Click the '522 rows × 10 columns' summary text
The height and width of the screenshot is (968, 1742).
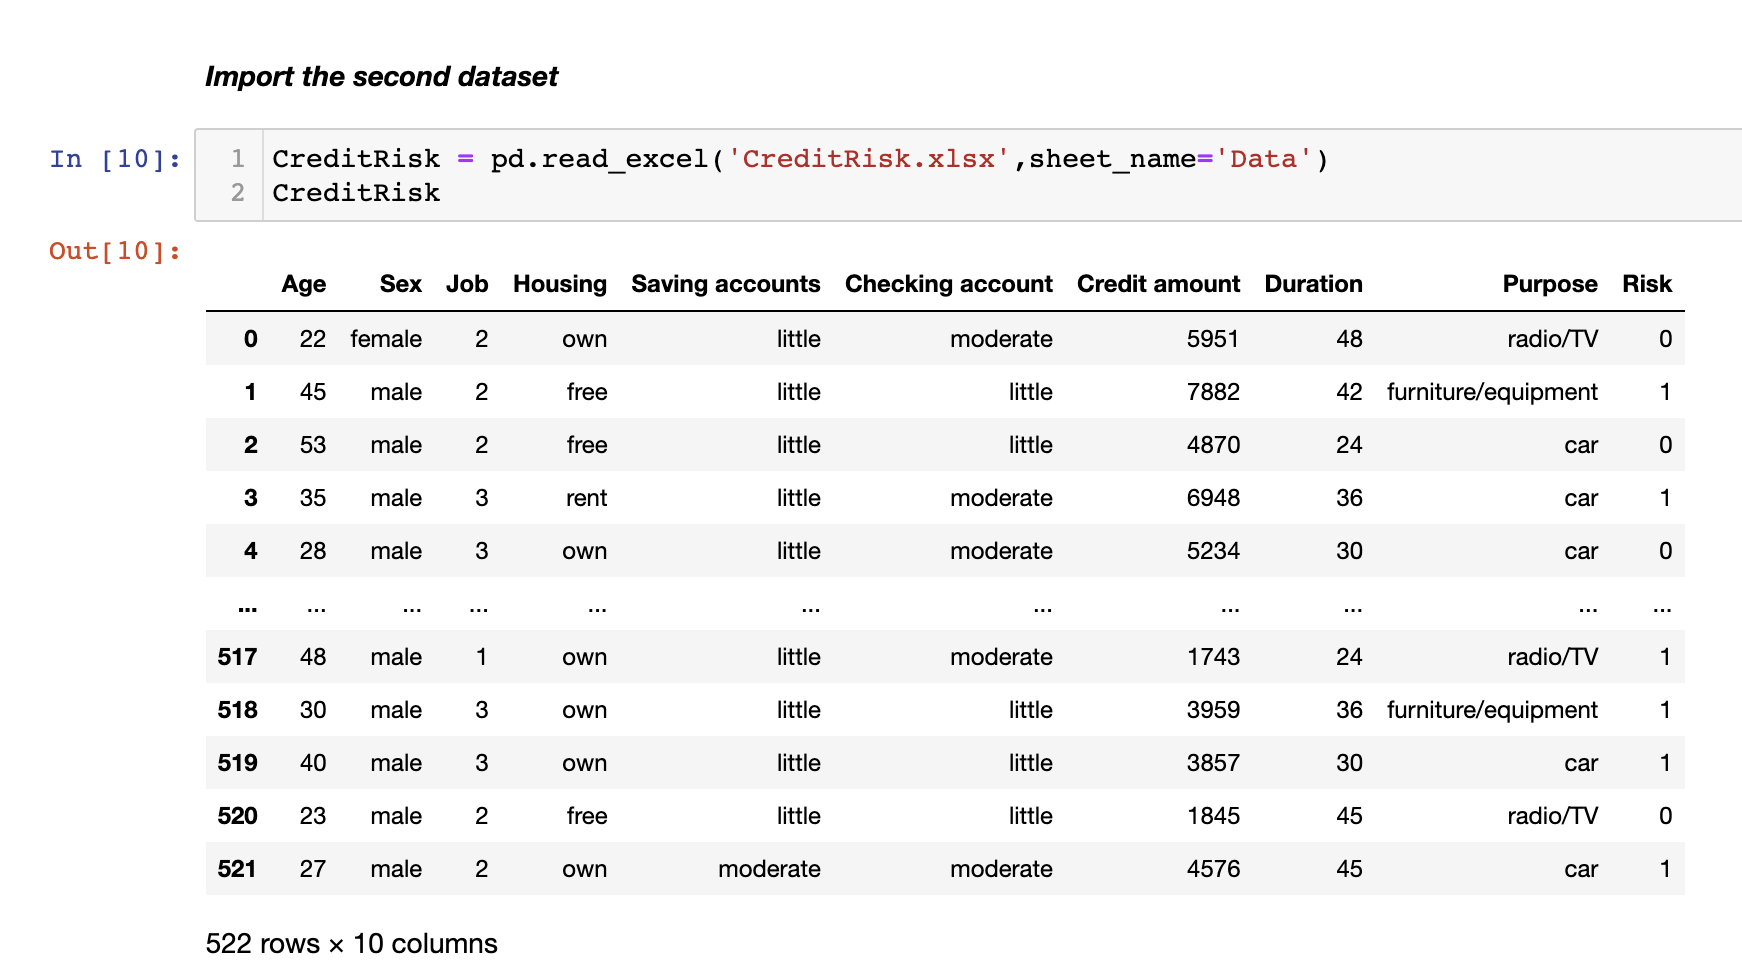(x=352, y=943)
